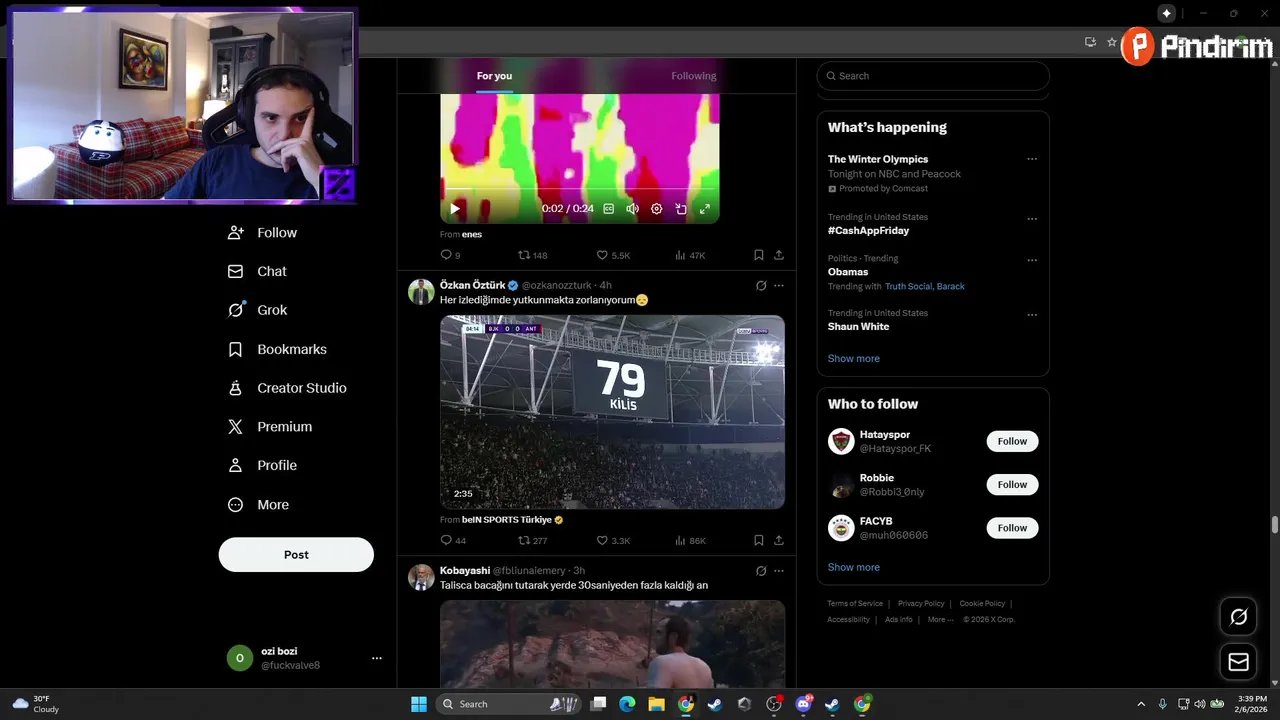Show hidden system tray icons
The height and width of the screenshot is (720, 1280).
pyautogui.click(x=1141, y=704)
